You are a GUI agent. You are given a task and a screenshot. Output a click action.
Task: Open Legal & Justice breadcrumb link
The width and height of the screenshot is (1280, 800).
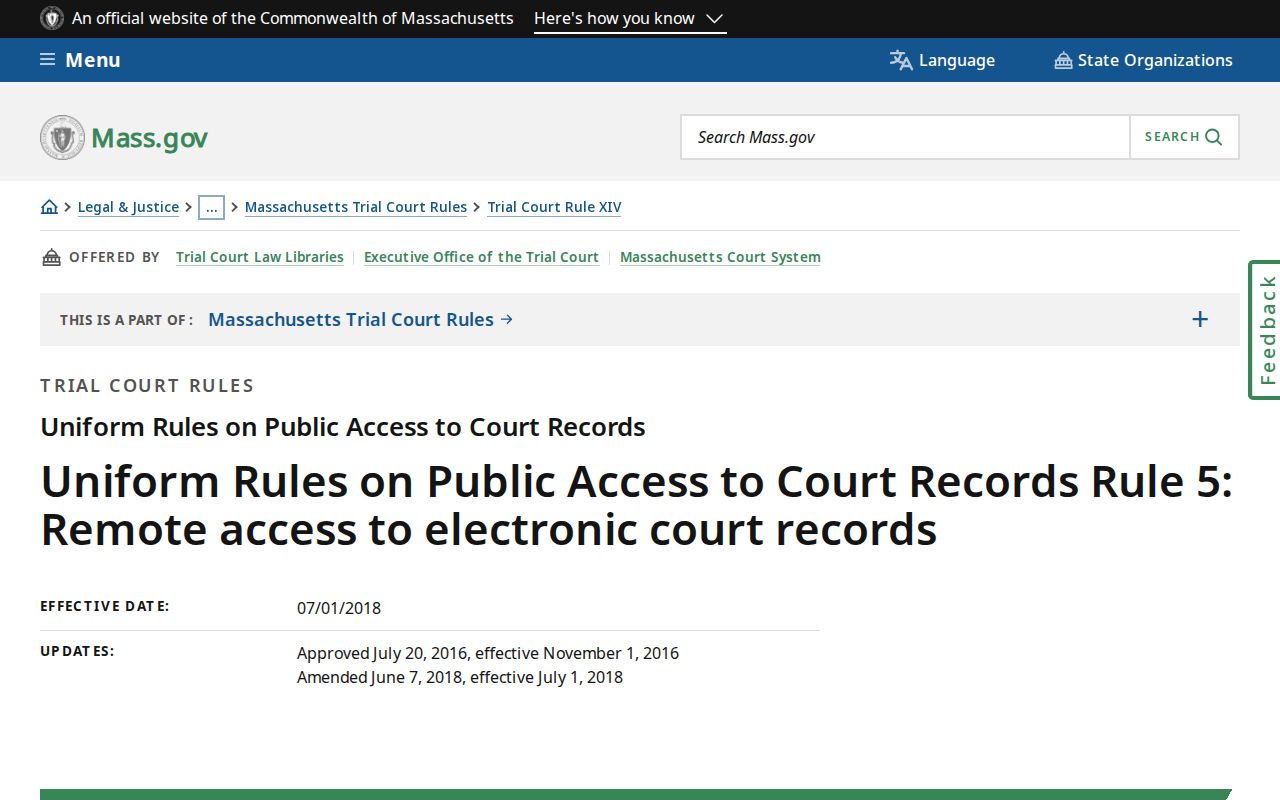(x=128, y=207)
